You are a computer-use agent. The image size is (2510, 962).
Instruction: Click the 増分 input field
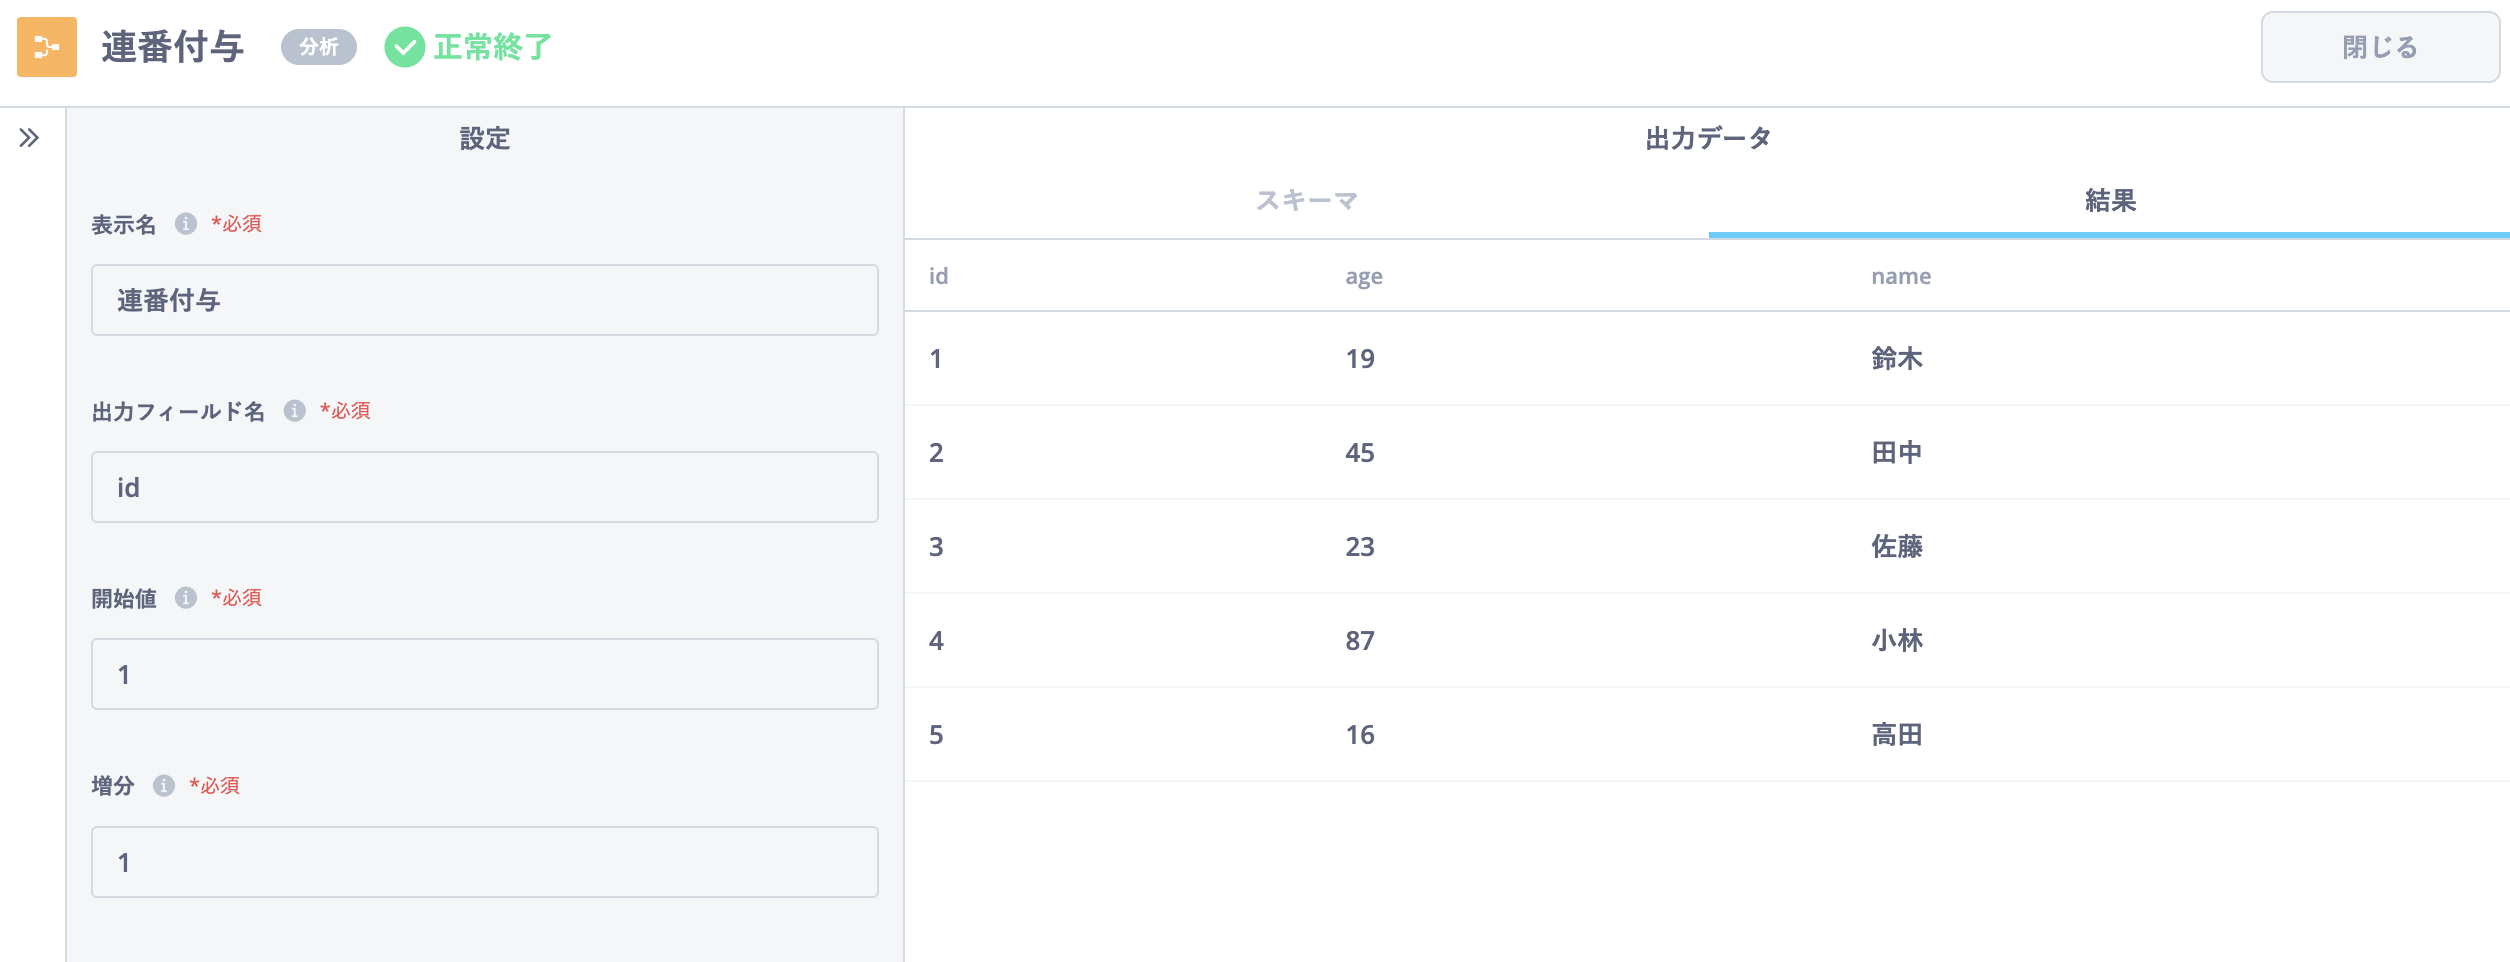point(485,862)
